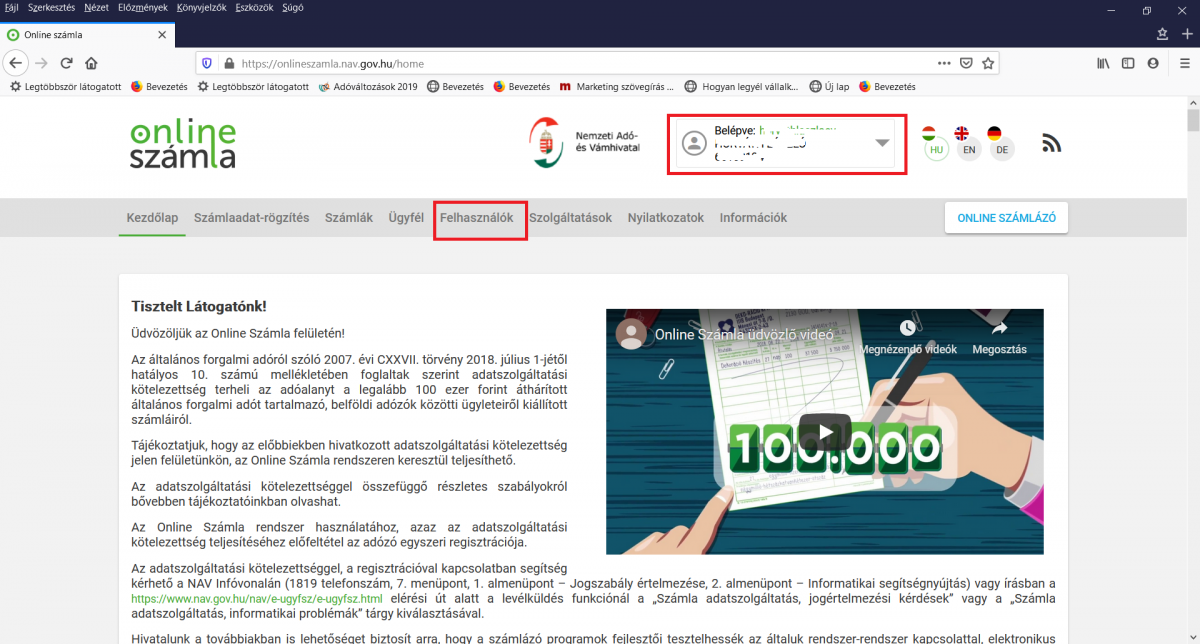Click the Nemzeti Adó- és Vámhivatal crest
The image size is (1200, 644).
(546, 144)
